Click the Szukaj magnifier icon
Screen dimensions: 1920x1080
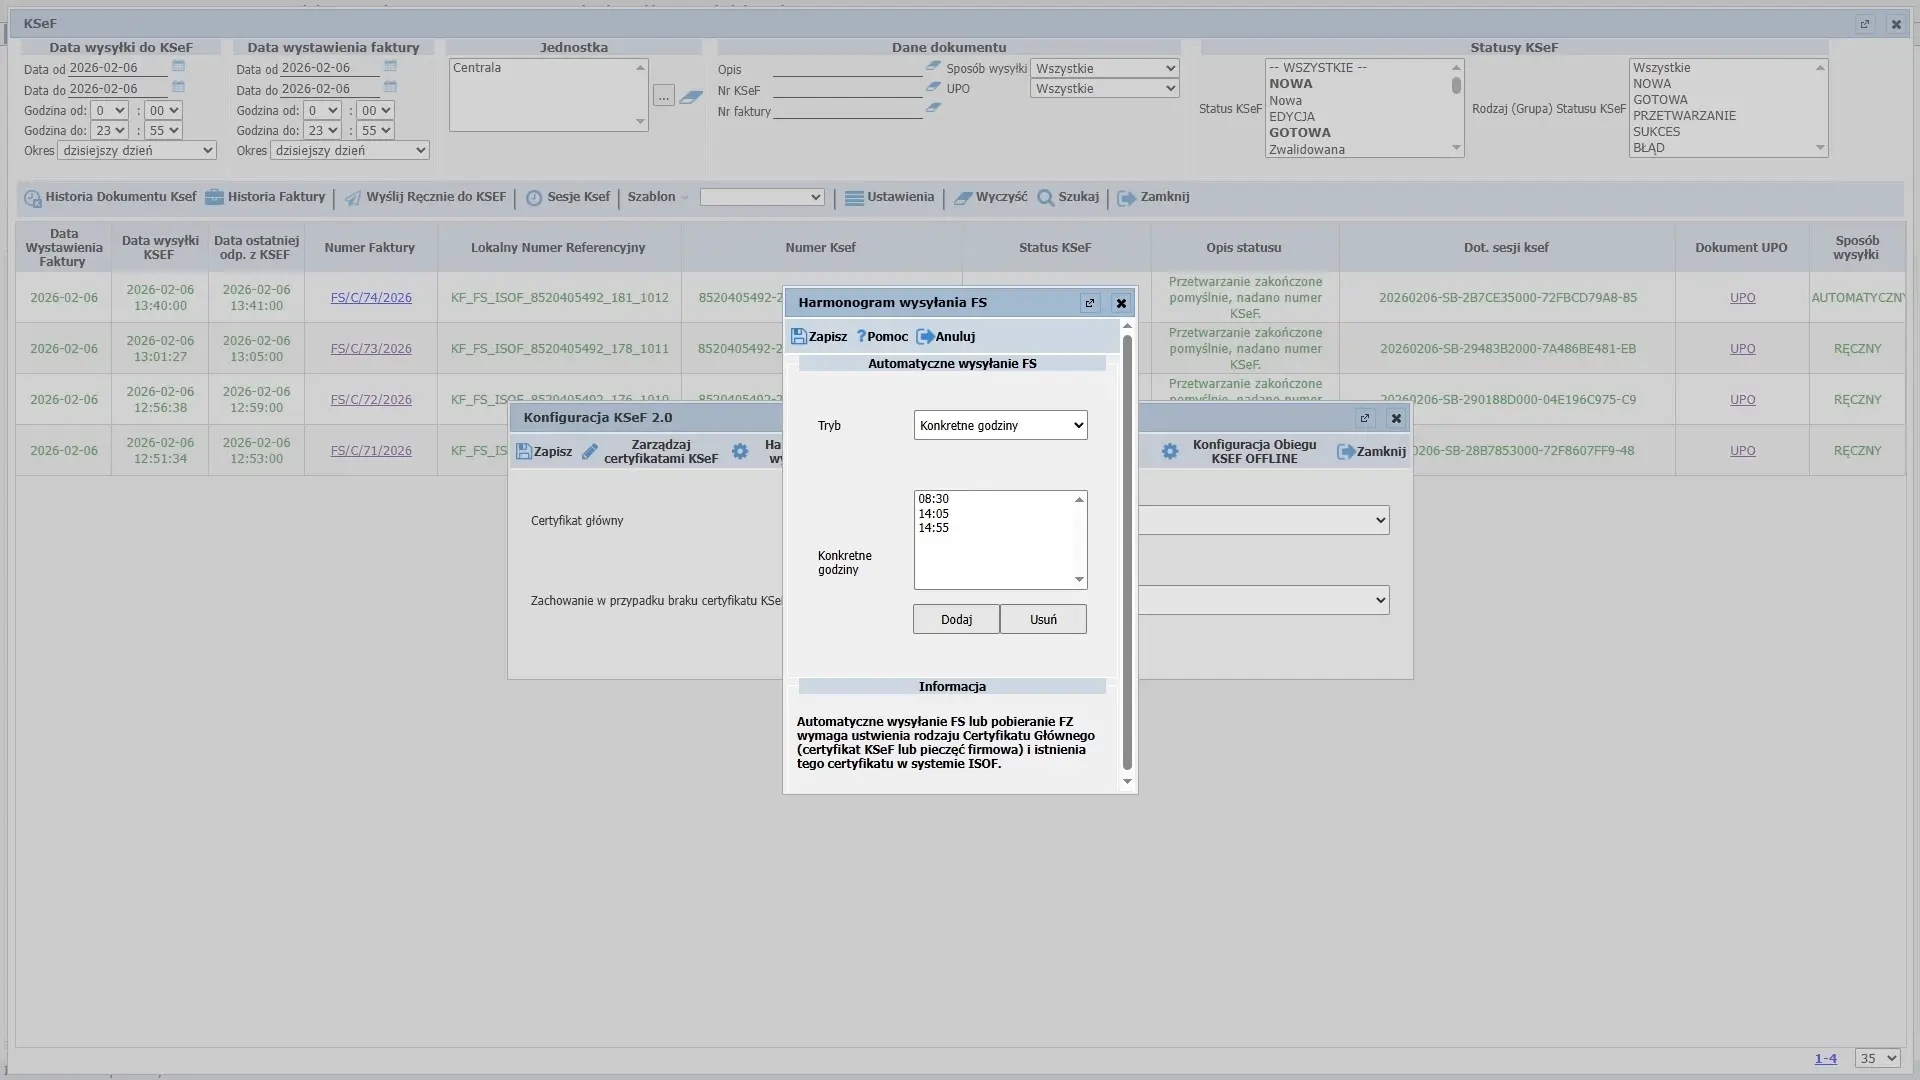(x=1046, y=198)
